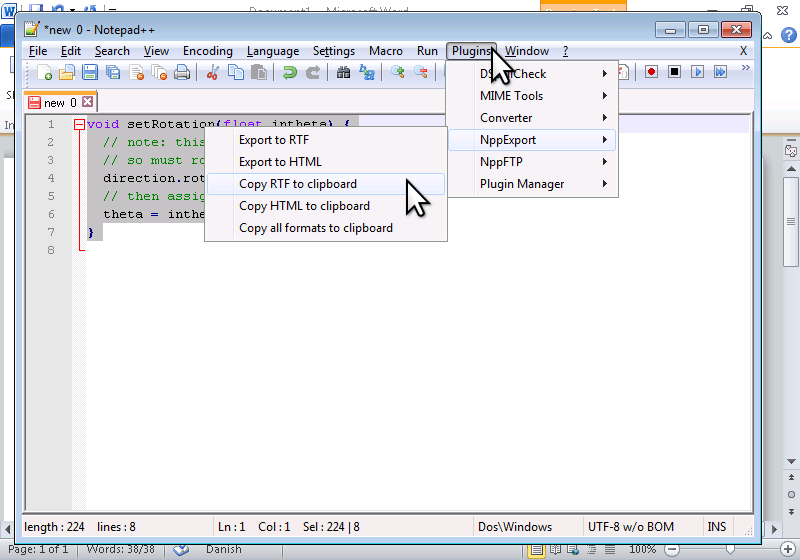Click the Close document toolbar icon
This screenshot has width=800, height=560.
click(136, 72)
